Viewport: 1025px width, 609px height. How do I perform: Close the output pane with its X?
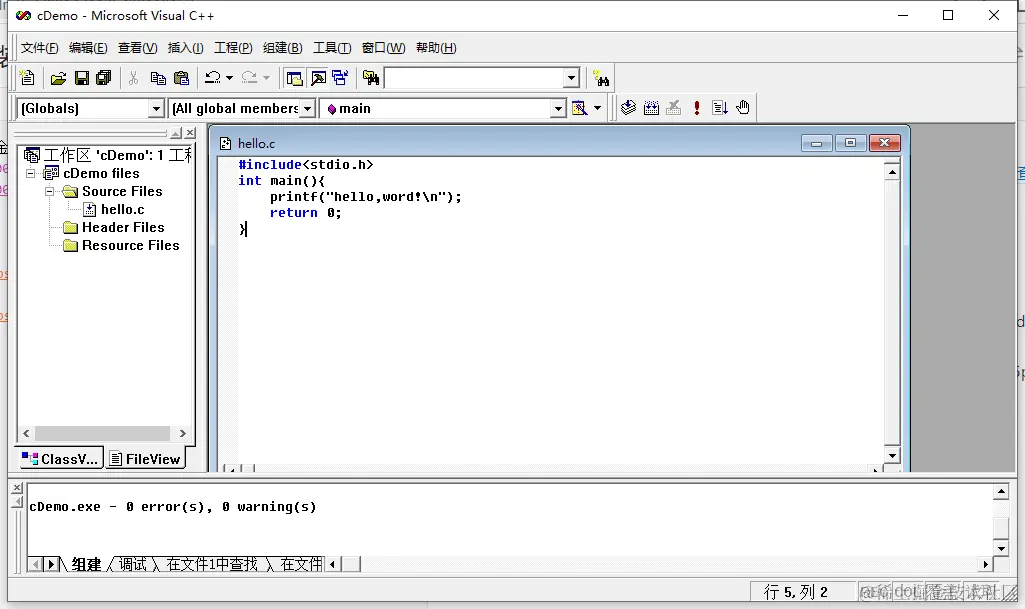pyautogui.click(x=17, y=488)
